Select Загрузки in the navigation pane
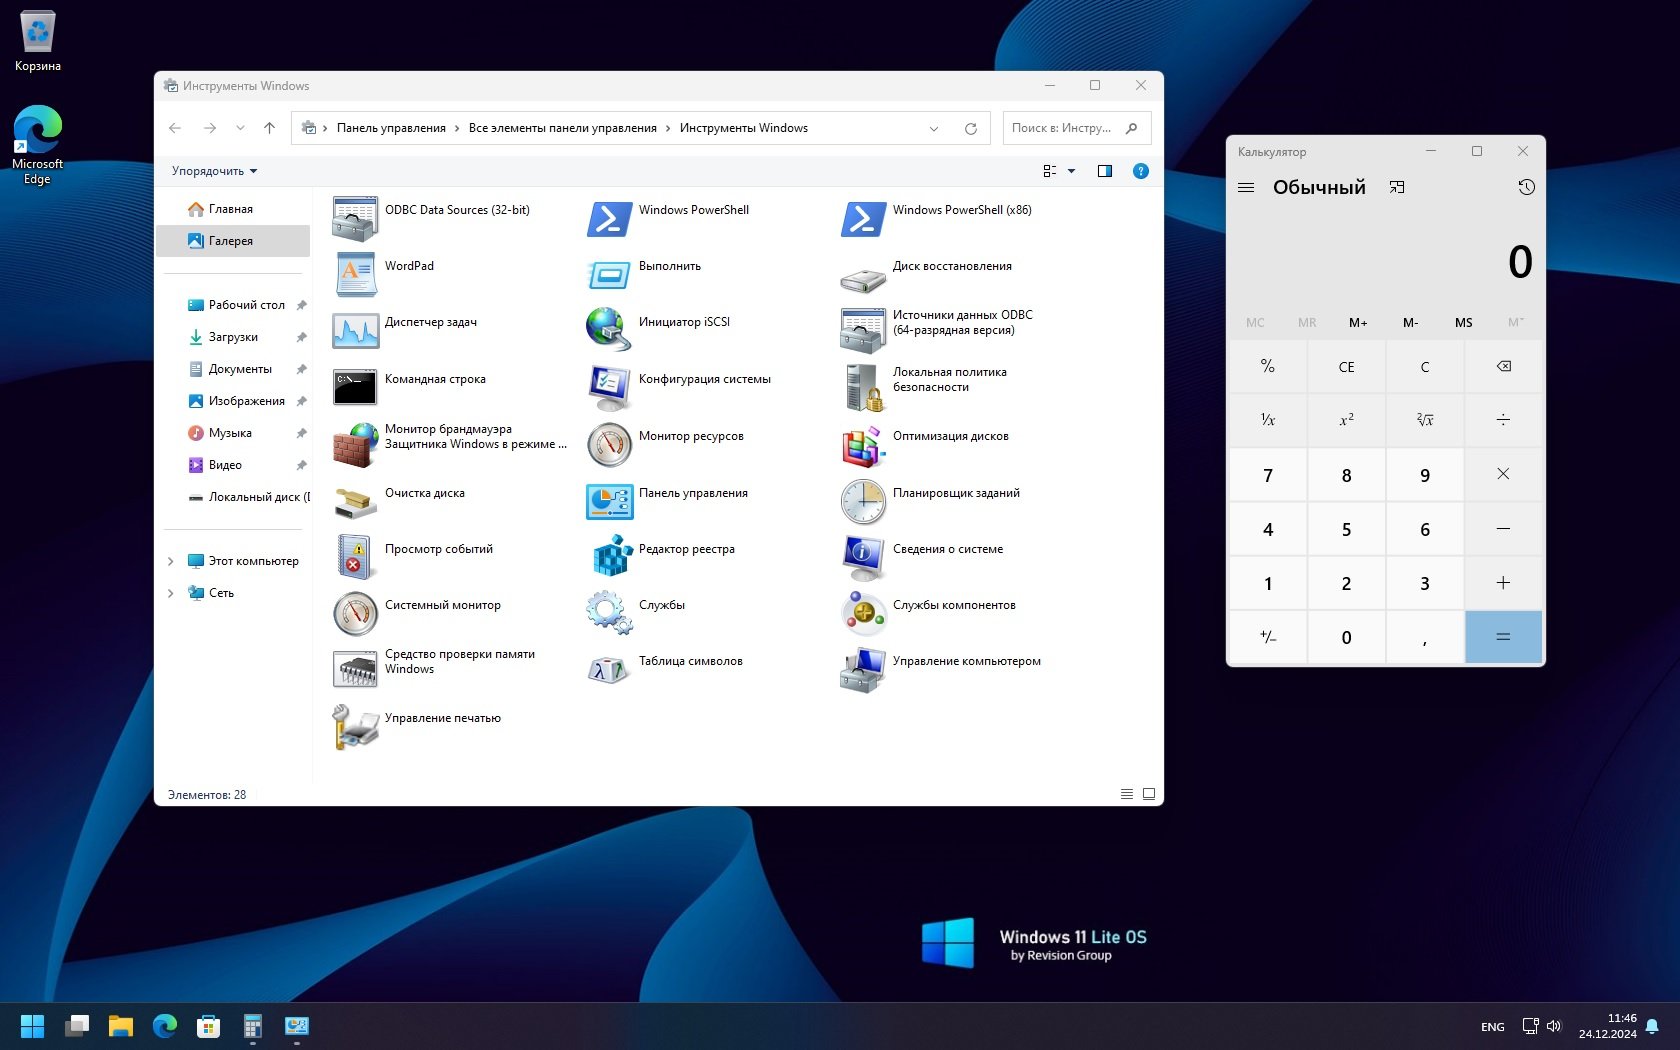This screenshot has height=1050, width=1680. click(233, 337)
